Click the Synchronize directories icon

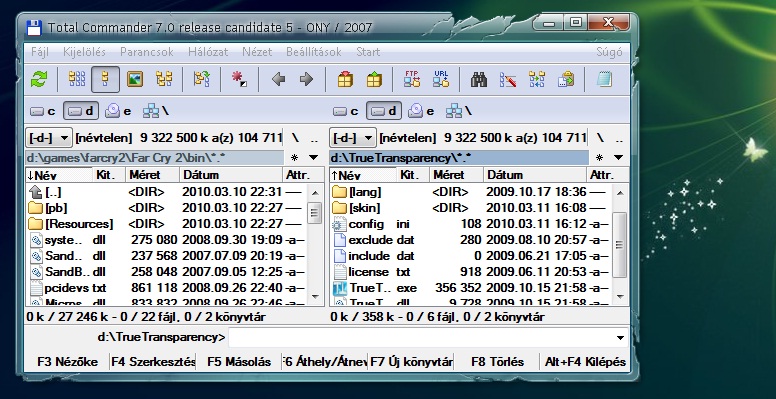click(x=537, y=79)
